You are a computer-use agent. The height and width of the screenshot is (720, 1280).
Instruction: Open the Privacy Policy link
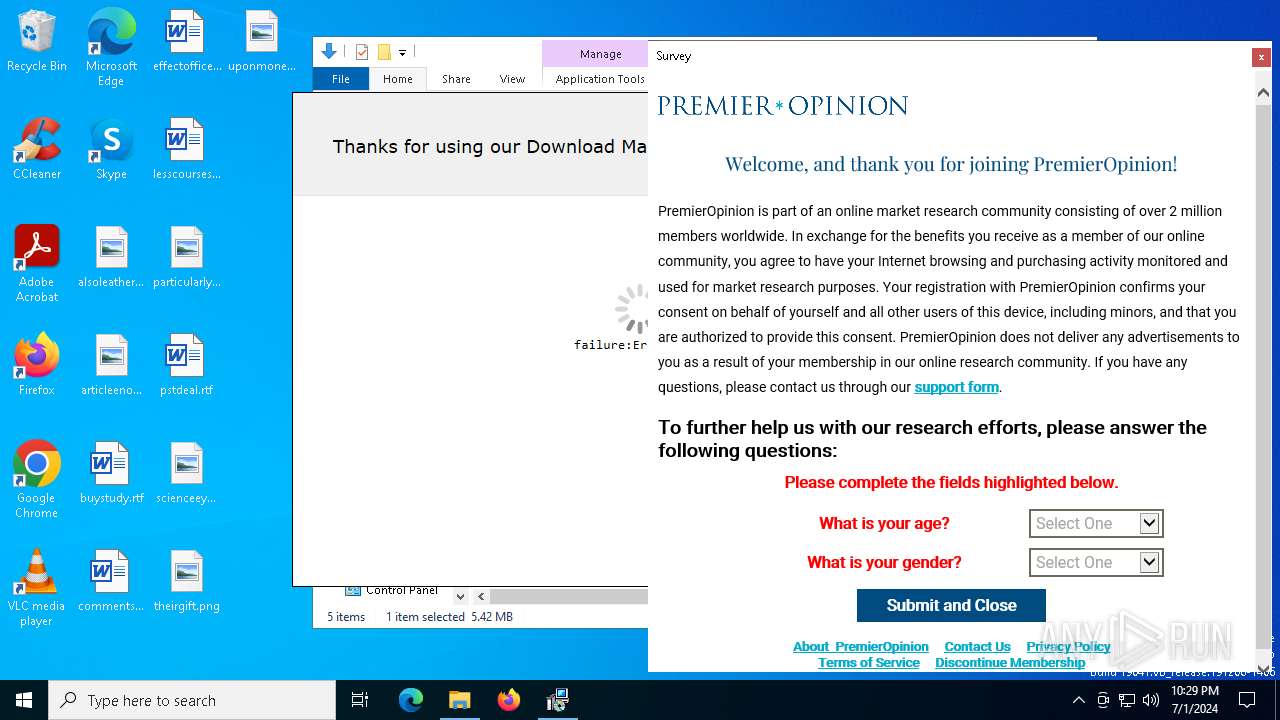pos(1068,646)
